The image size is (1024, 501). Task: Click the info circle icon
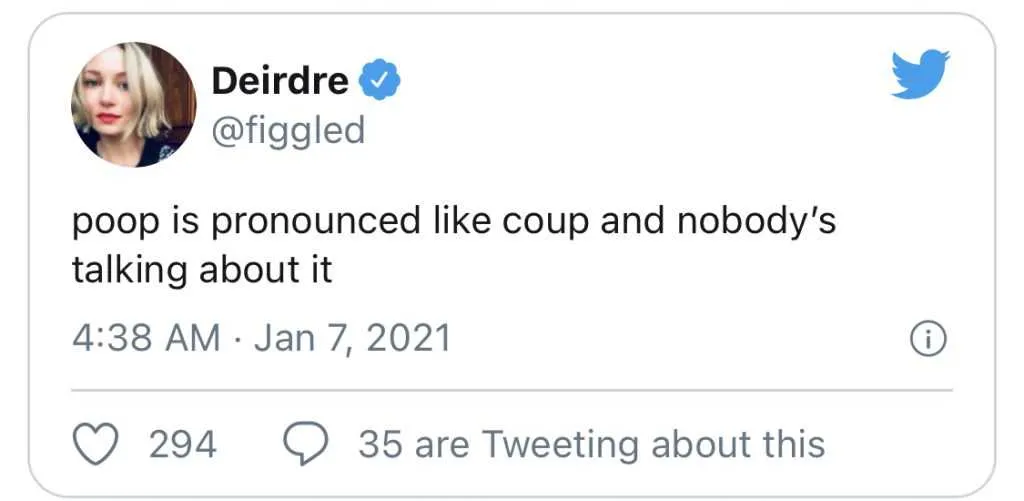[928, 341]
